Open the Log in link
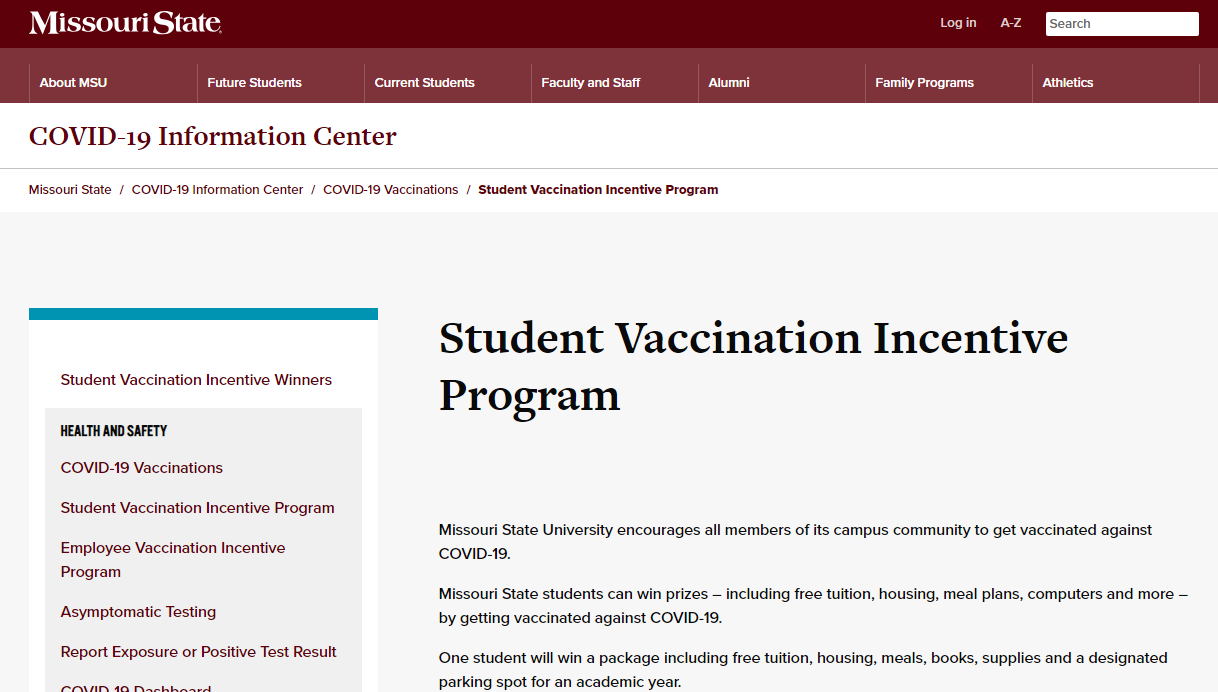This screenshot has width=1218, height=692. (x=958, y=23)
